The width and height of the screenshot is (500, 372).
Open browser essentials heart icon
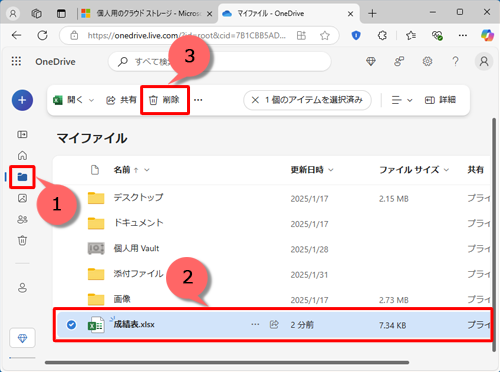coord(437,35)
